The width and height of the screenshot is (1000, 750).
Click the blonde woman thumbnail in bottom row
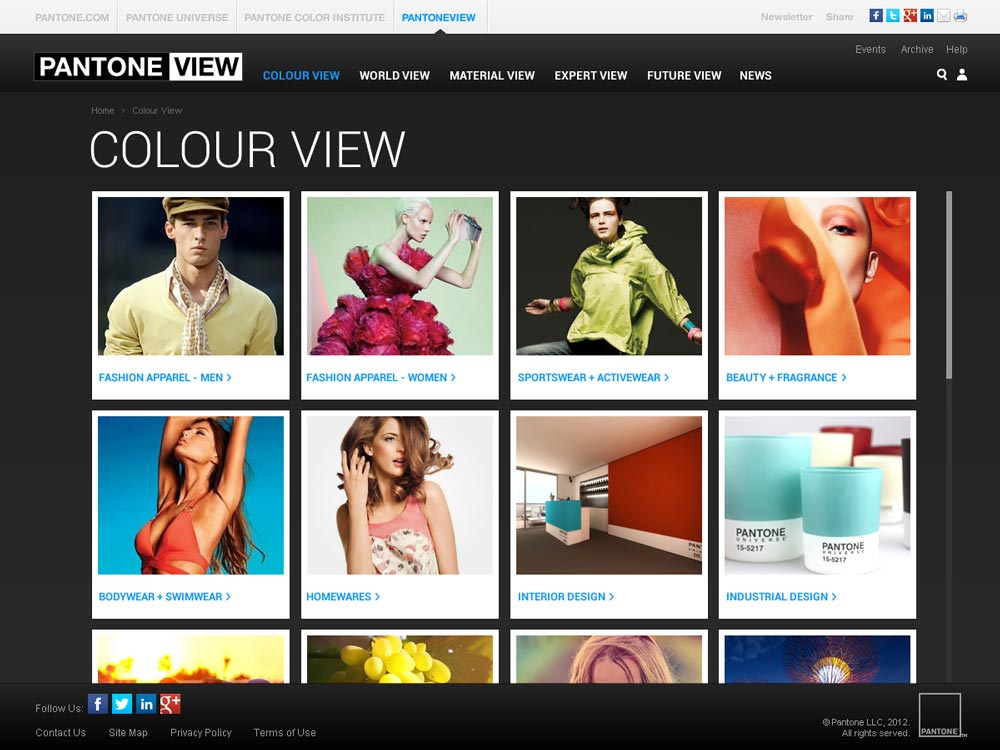click(x=609, y=659)
